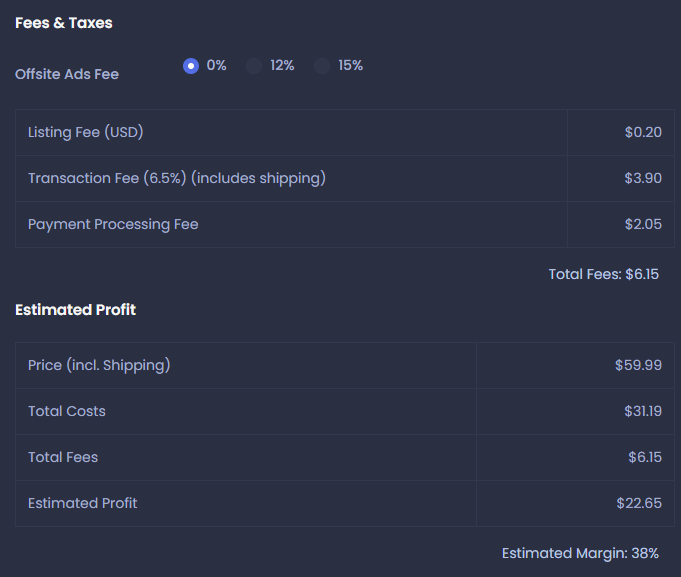Click the $3.90 transaction fee amount

pos(643,178)
